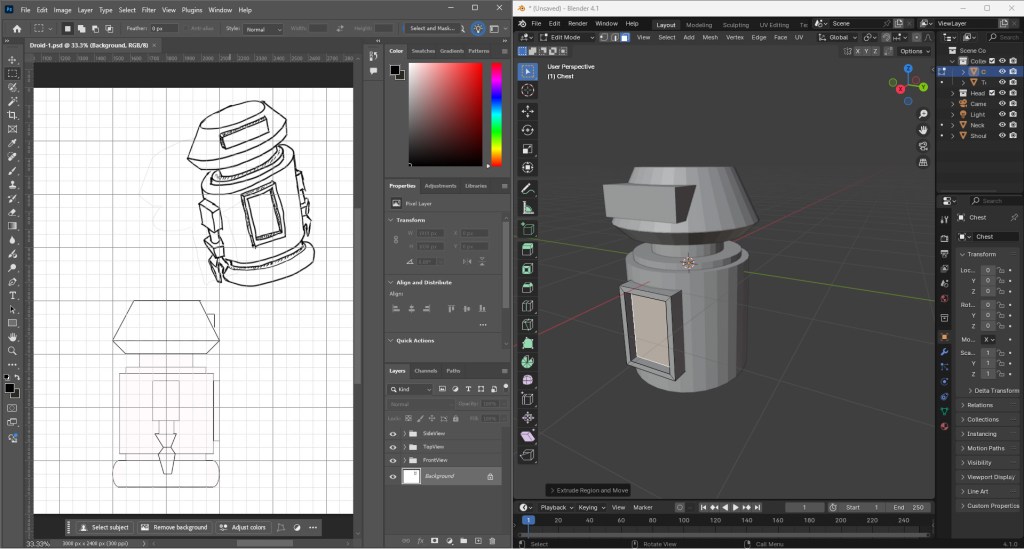The height and width of the screenshot is (549, 1024).
Task: Open the Filter menu in Photoshop
Action: tap(148, 10)
